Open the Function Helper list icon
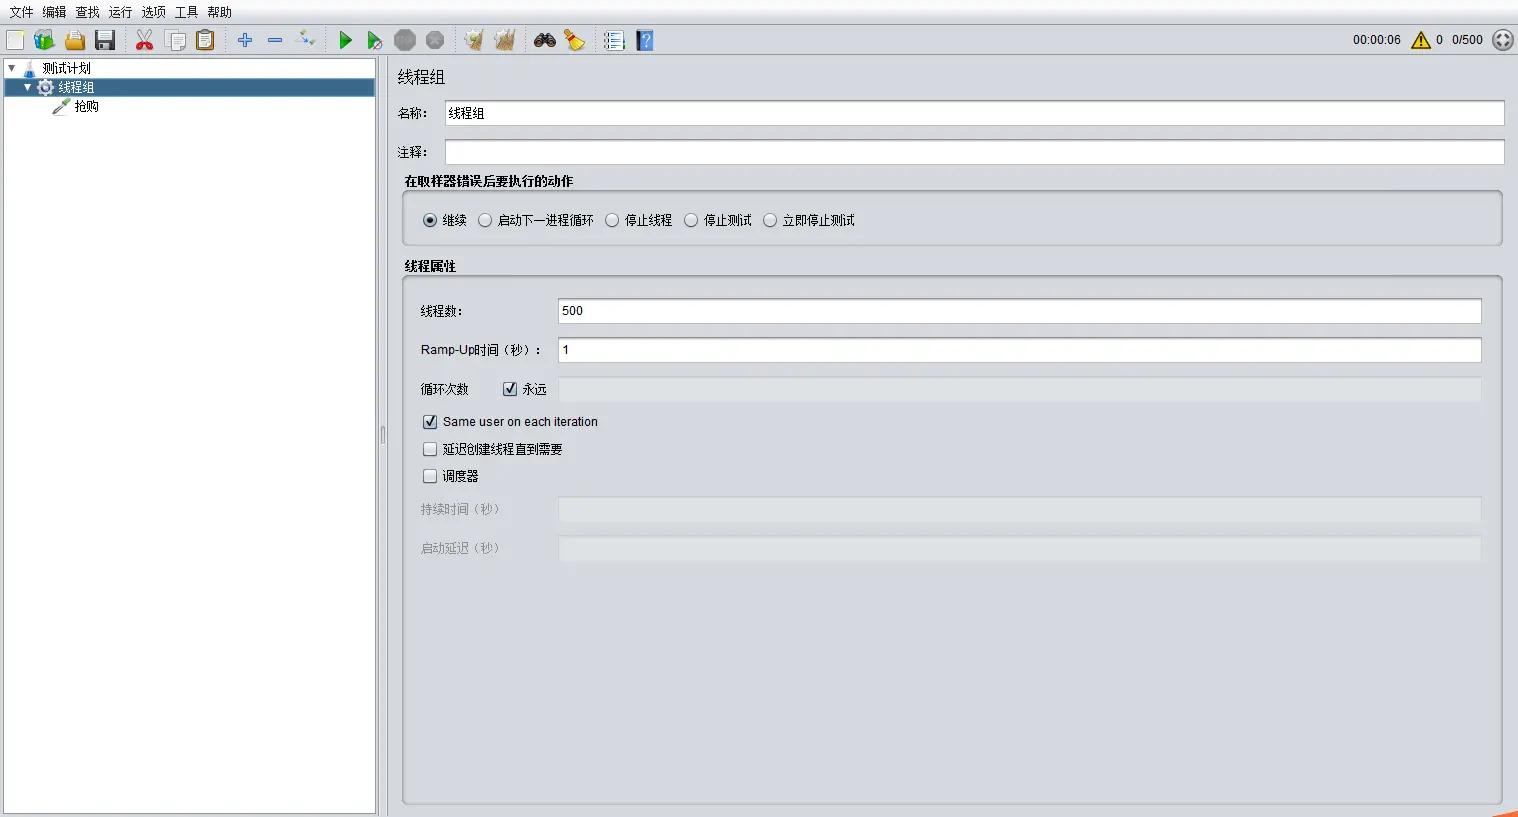1518x817 pixels. click(x=614, y=40)
